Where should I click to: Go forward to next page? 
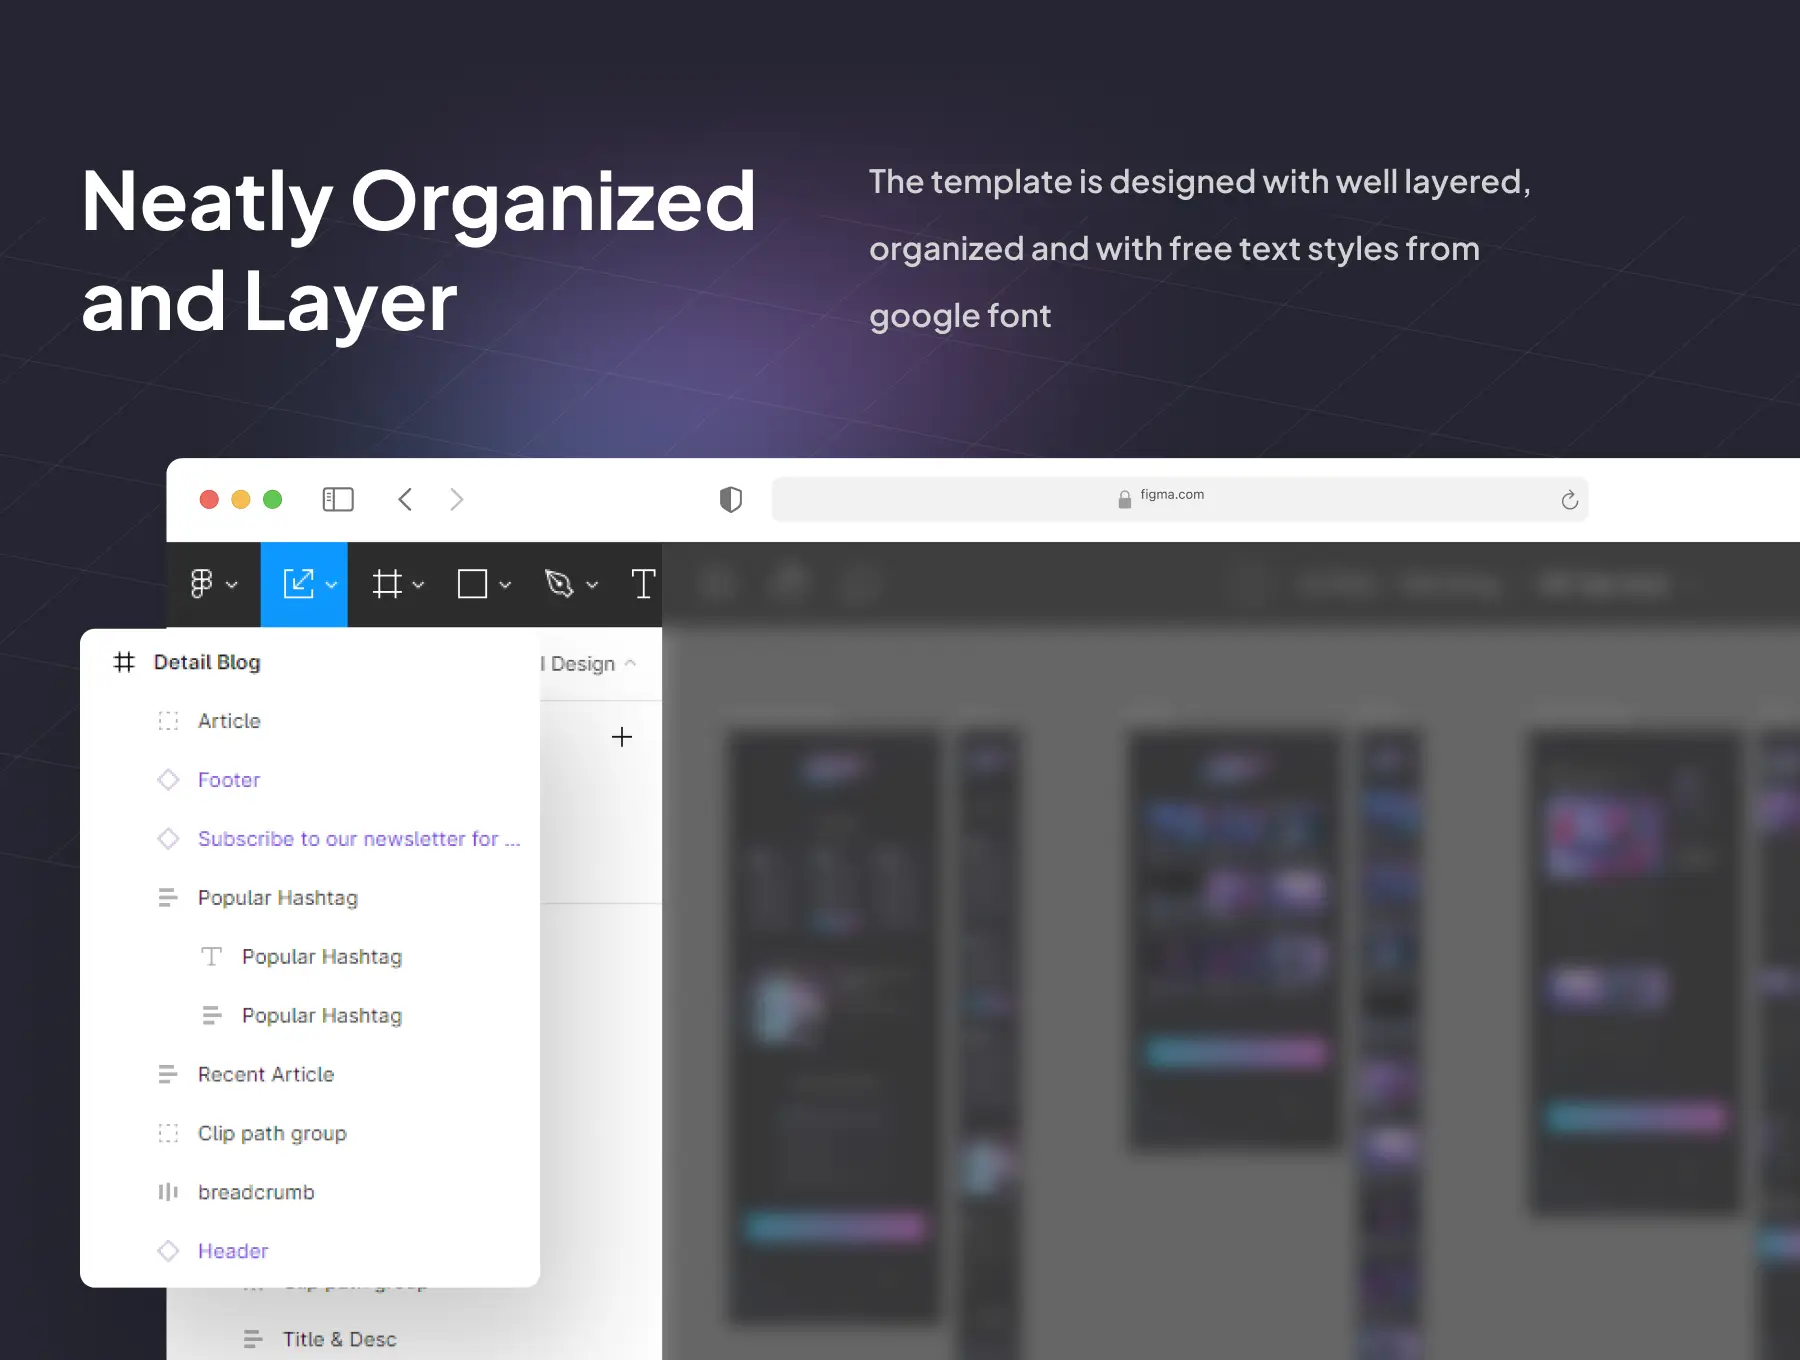point(457,499)
